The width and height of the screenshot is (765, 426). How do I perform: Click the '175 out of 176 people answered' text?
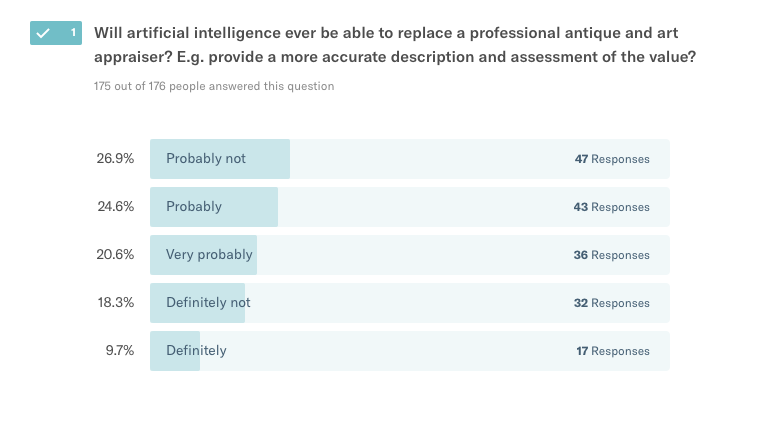pos(214,86)
